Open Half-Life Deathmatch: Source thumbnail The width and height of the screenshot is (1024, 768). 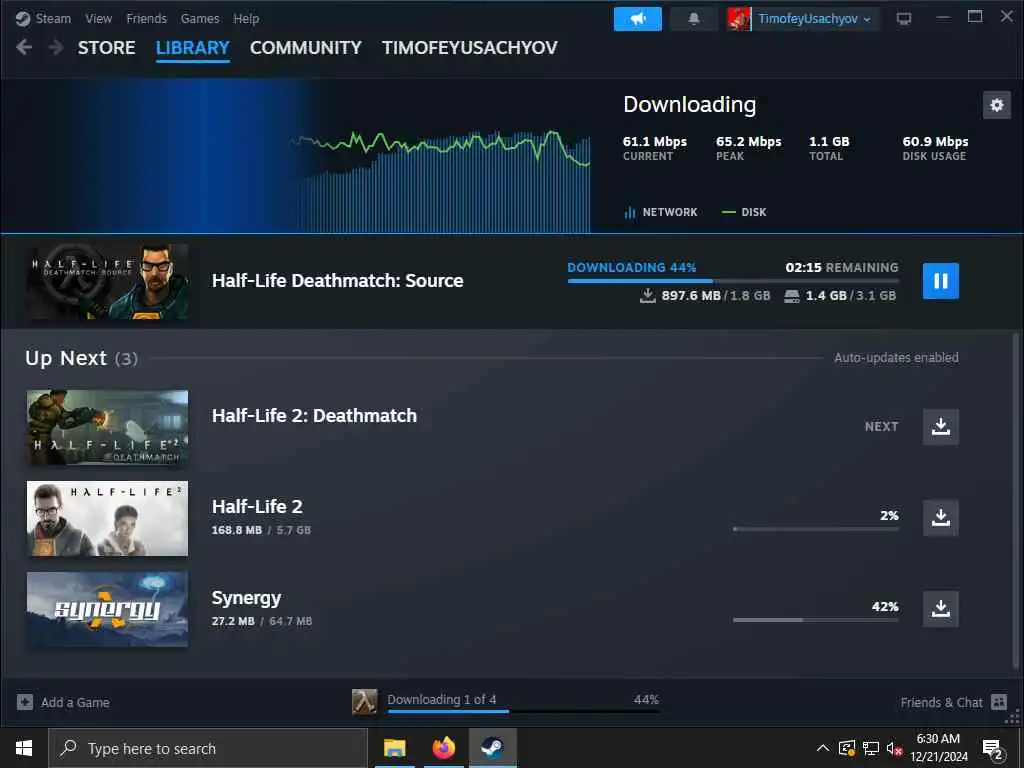tap(107, 281)
